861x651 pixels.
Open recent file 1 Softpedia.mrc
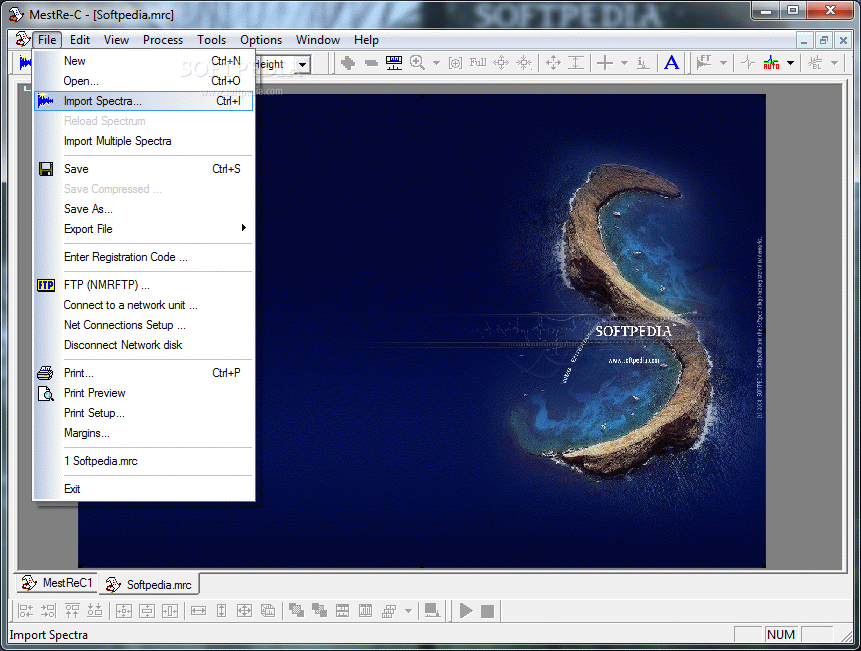click(143, 461)
